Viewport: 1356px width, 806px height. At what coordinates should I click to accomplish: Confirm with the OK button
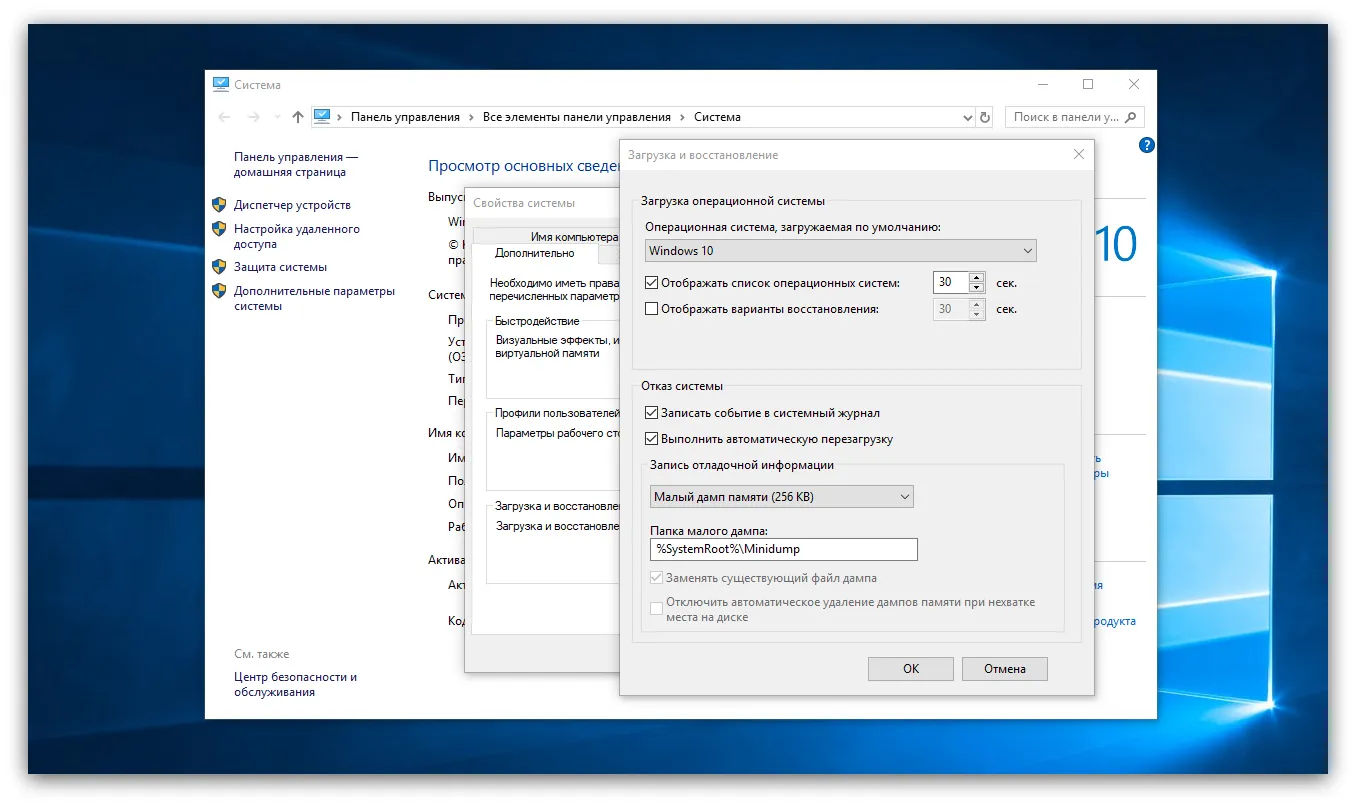(911, 669)
